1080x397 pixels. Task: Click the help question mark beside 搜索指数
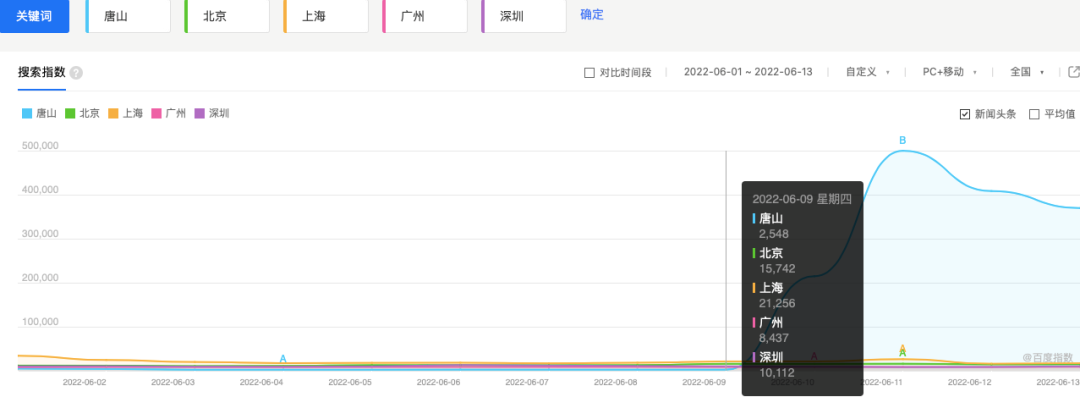pyautogui.click(x=76, y=73)
